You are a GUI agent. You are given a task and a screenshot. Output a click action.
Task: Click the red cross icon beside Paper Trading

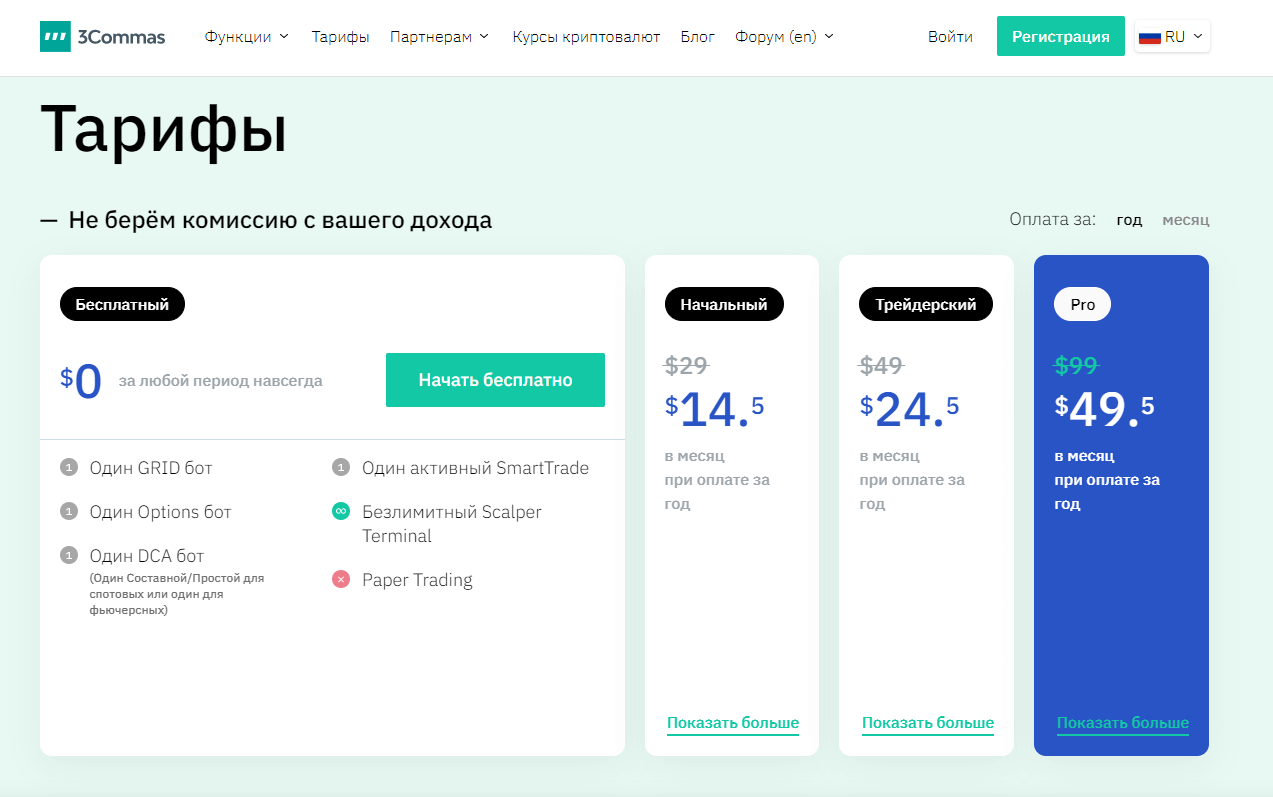(341, 580)
